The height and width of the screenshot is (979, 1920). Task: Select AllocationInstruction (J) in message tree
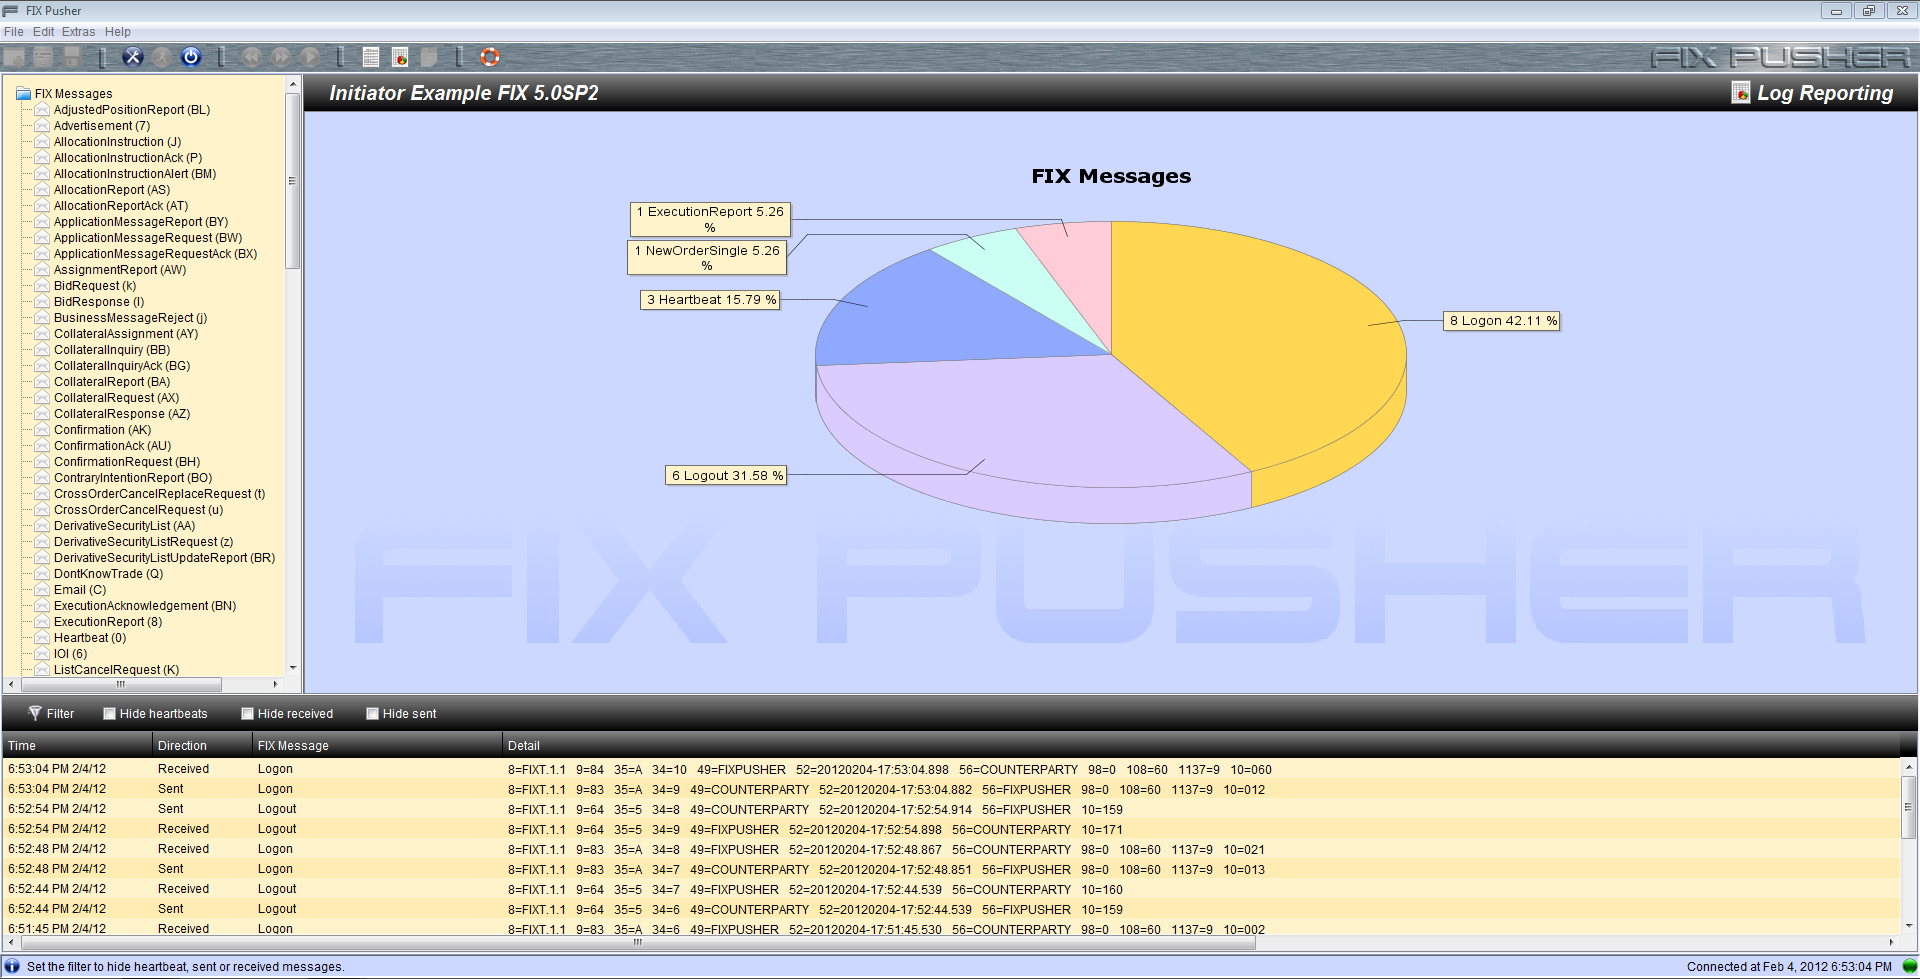117,142
